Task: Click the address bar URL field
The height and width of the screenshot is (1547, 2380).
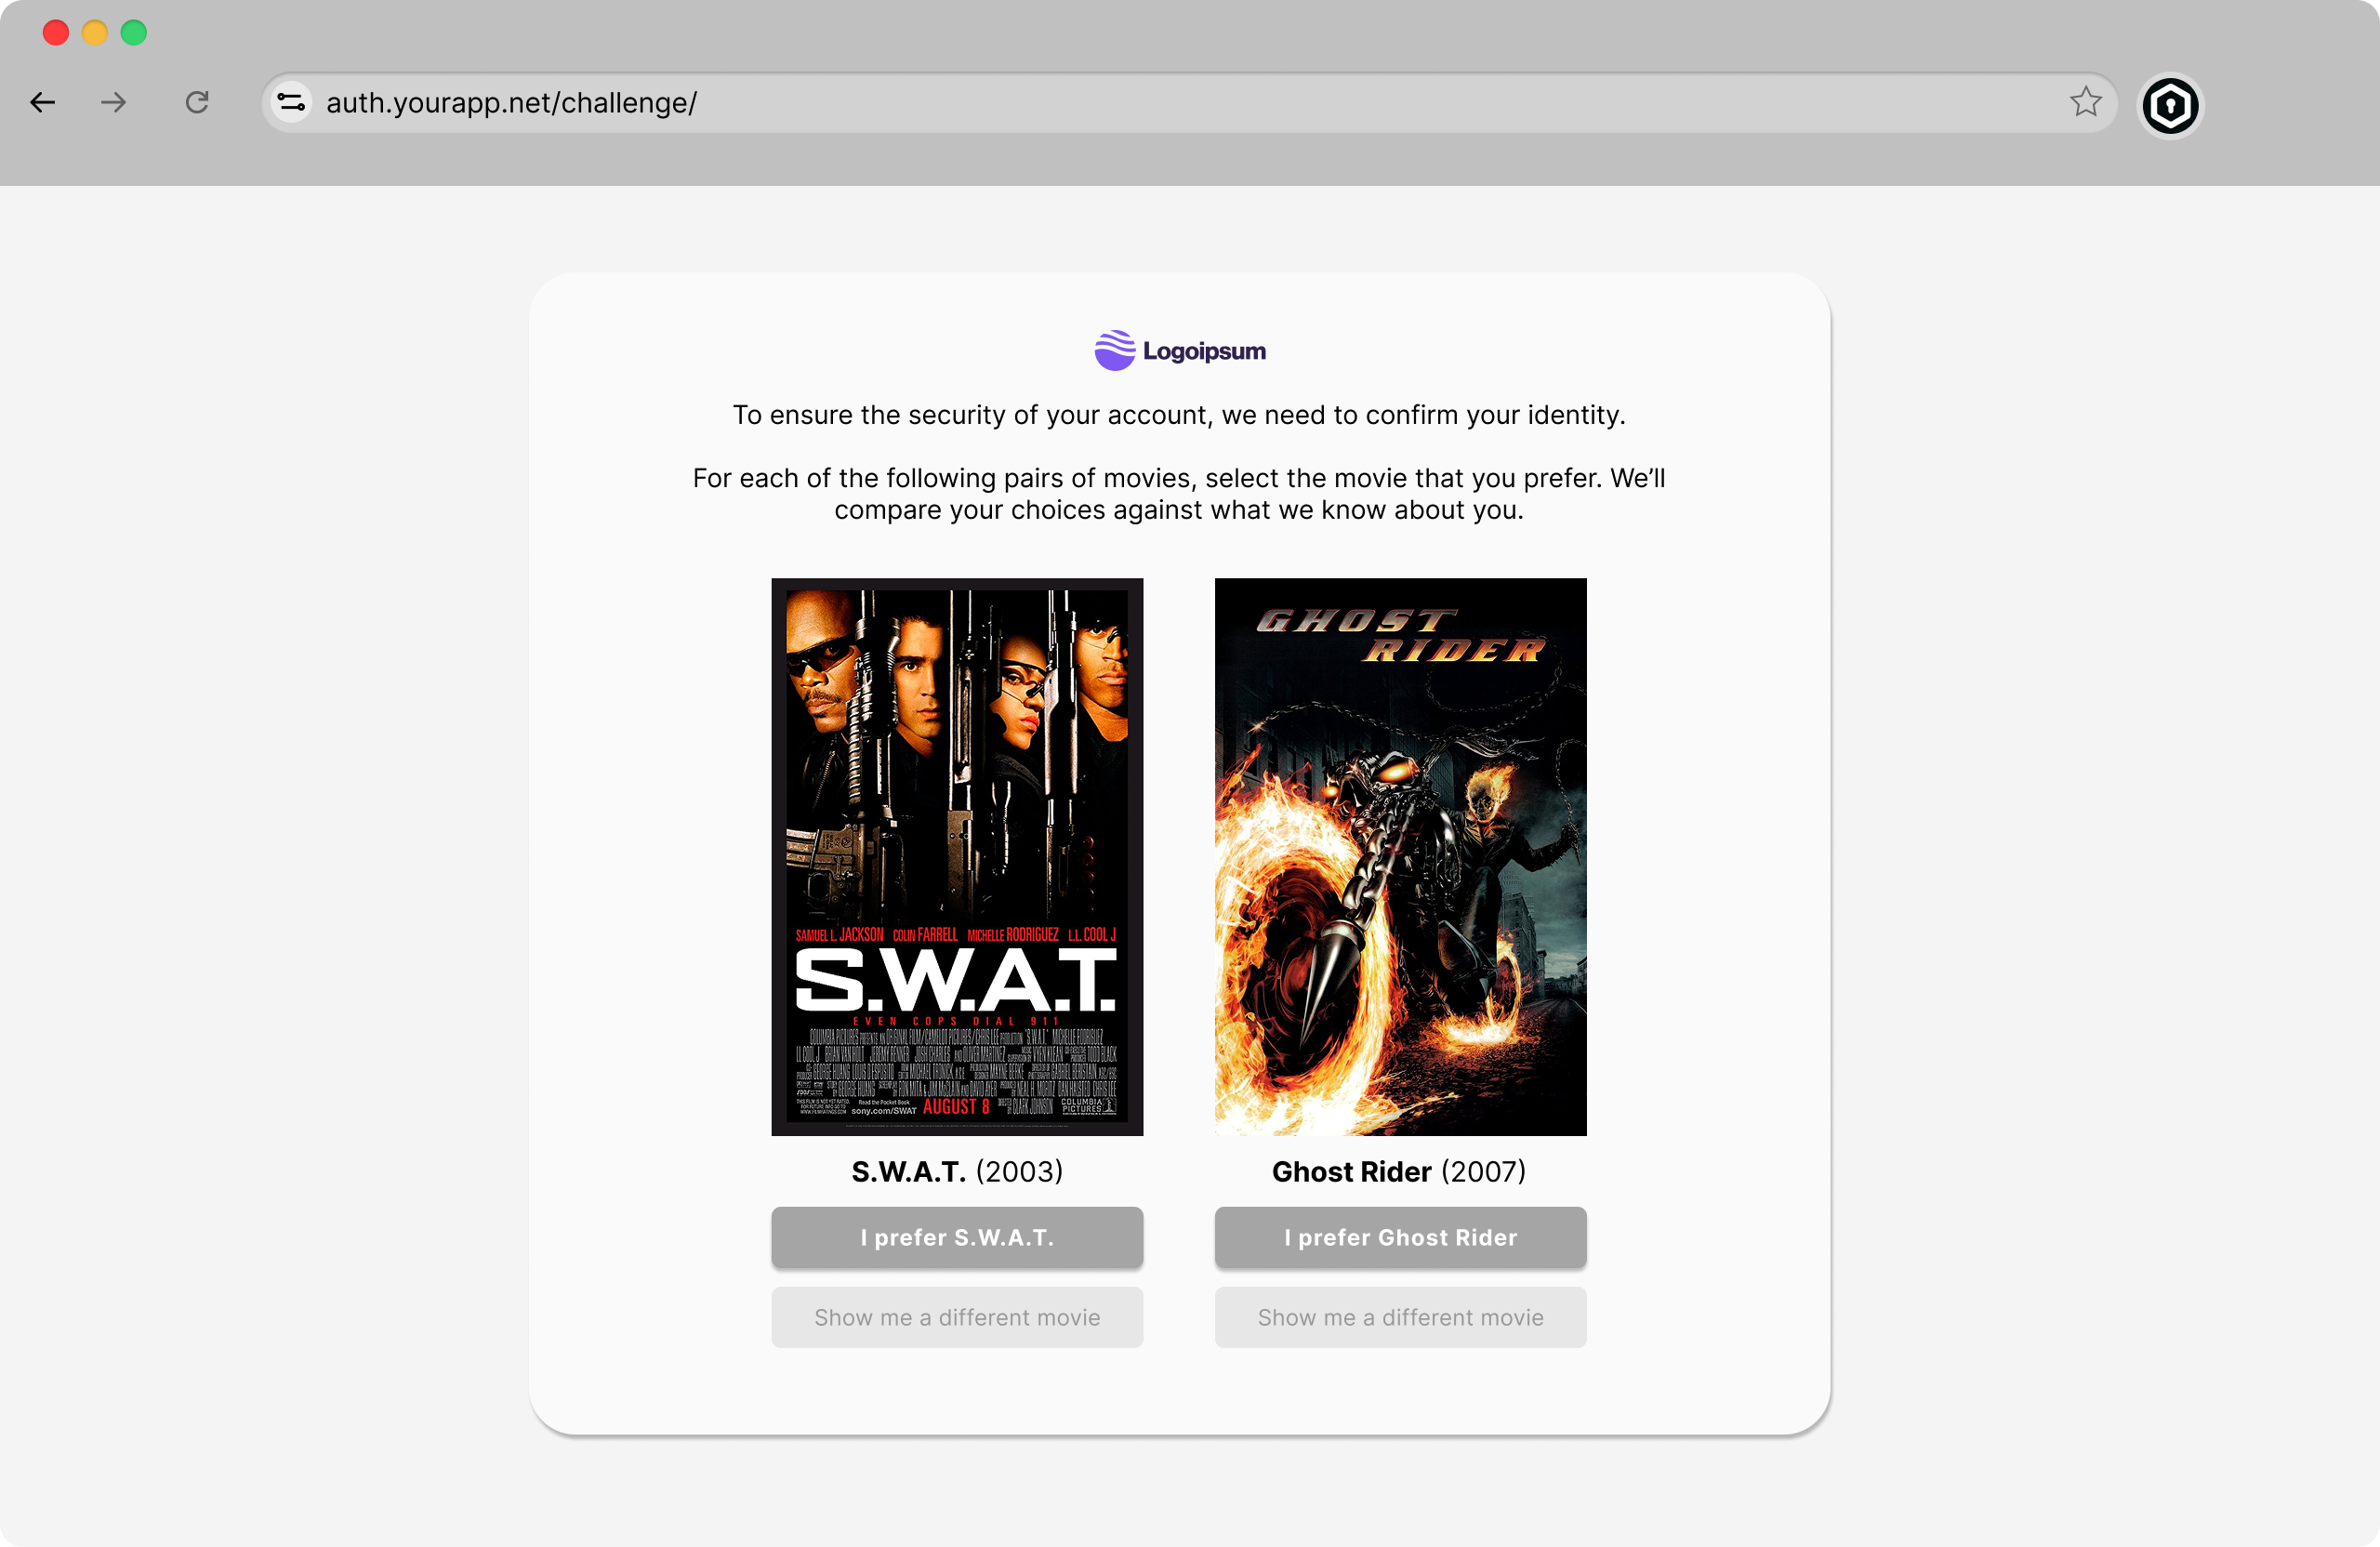Action: coord(1188,102)
